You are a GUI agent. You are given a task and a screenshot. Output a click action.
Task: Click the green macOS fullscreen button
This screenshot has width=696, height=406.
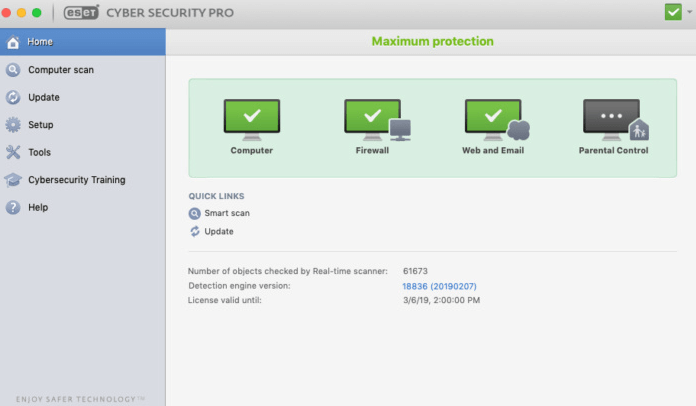tap(37, 13)
